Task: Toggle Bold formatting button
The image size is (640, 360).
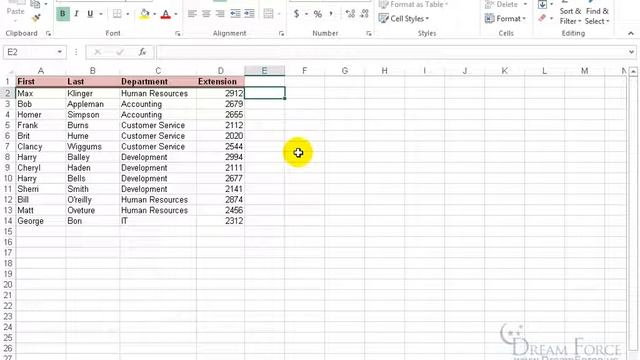Action: [x=62, y=14]
